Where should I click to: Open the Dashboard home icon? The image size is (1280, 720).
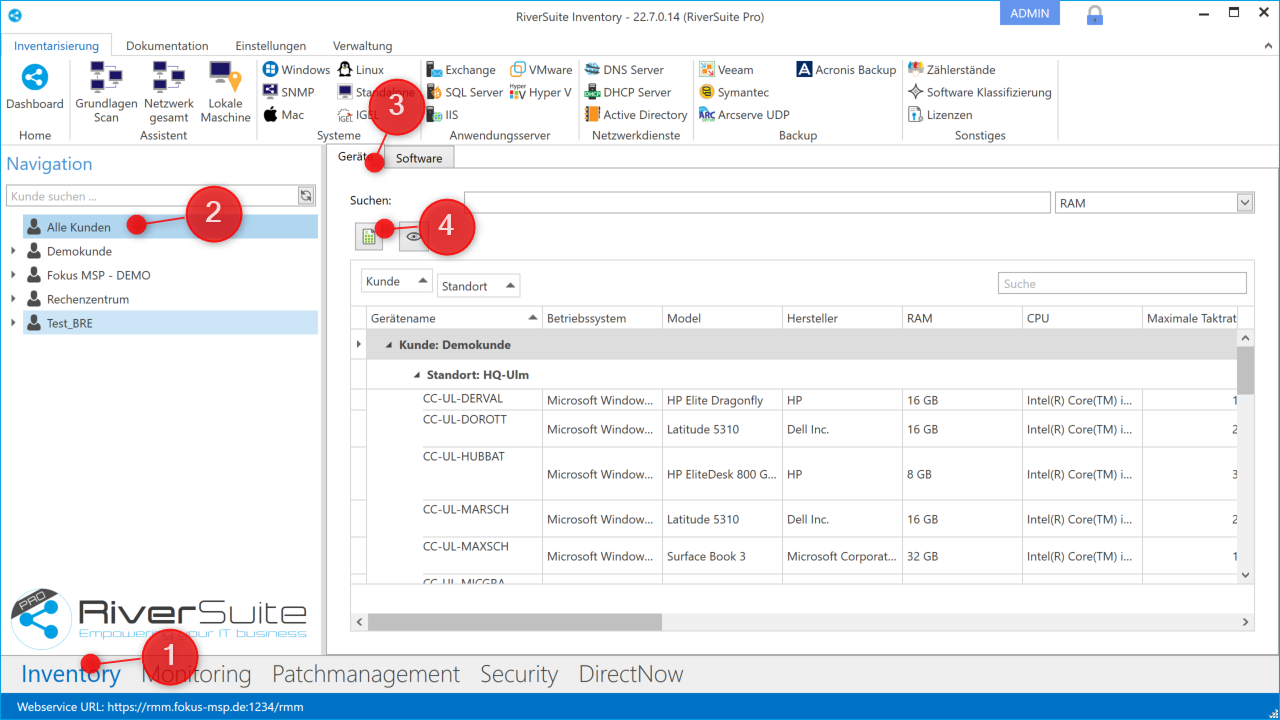click(x=35, y=88)
